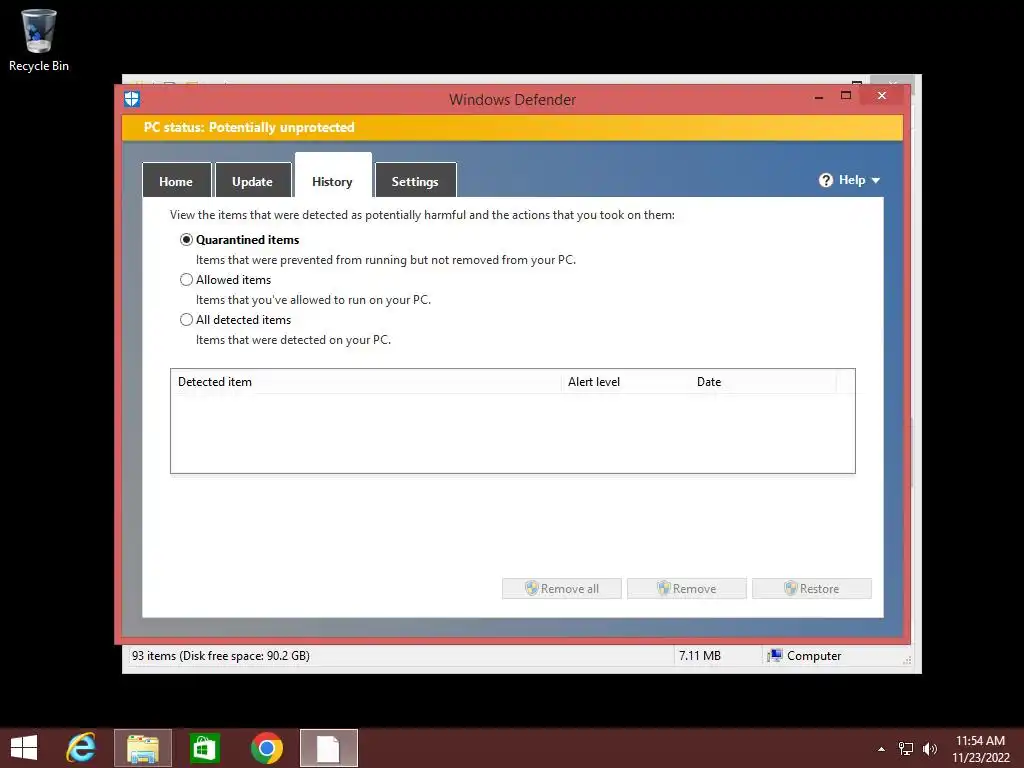1024x768 pixels.
Task: Click the Remove all button
Action: pyautogui.click(x=562, y=588)
